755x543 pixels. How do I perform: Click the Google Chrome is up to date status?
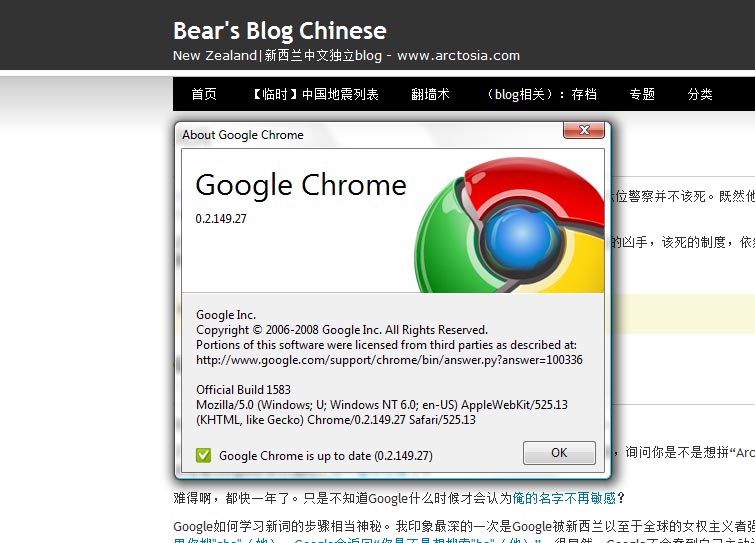tap(325, 455)
